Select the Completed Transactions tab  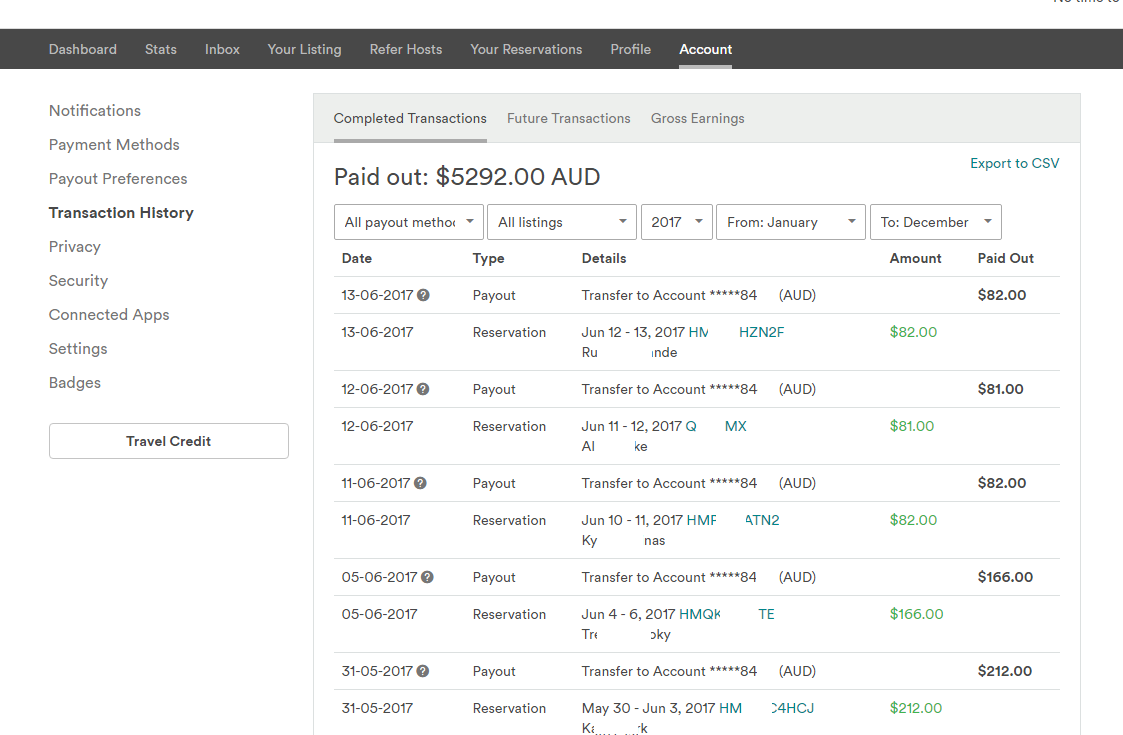(x=410, y=118)
